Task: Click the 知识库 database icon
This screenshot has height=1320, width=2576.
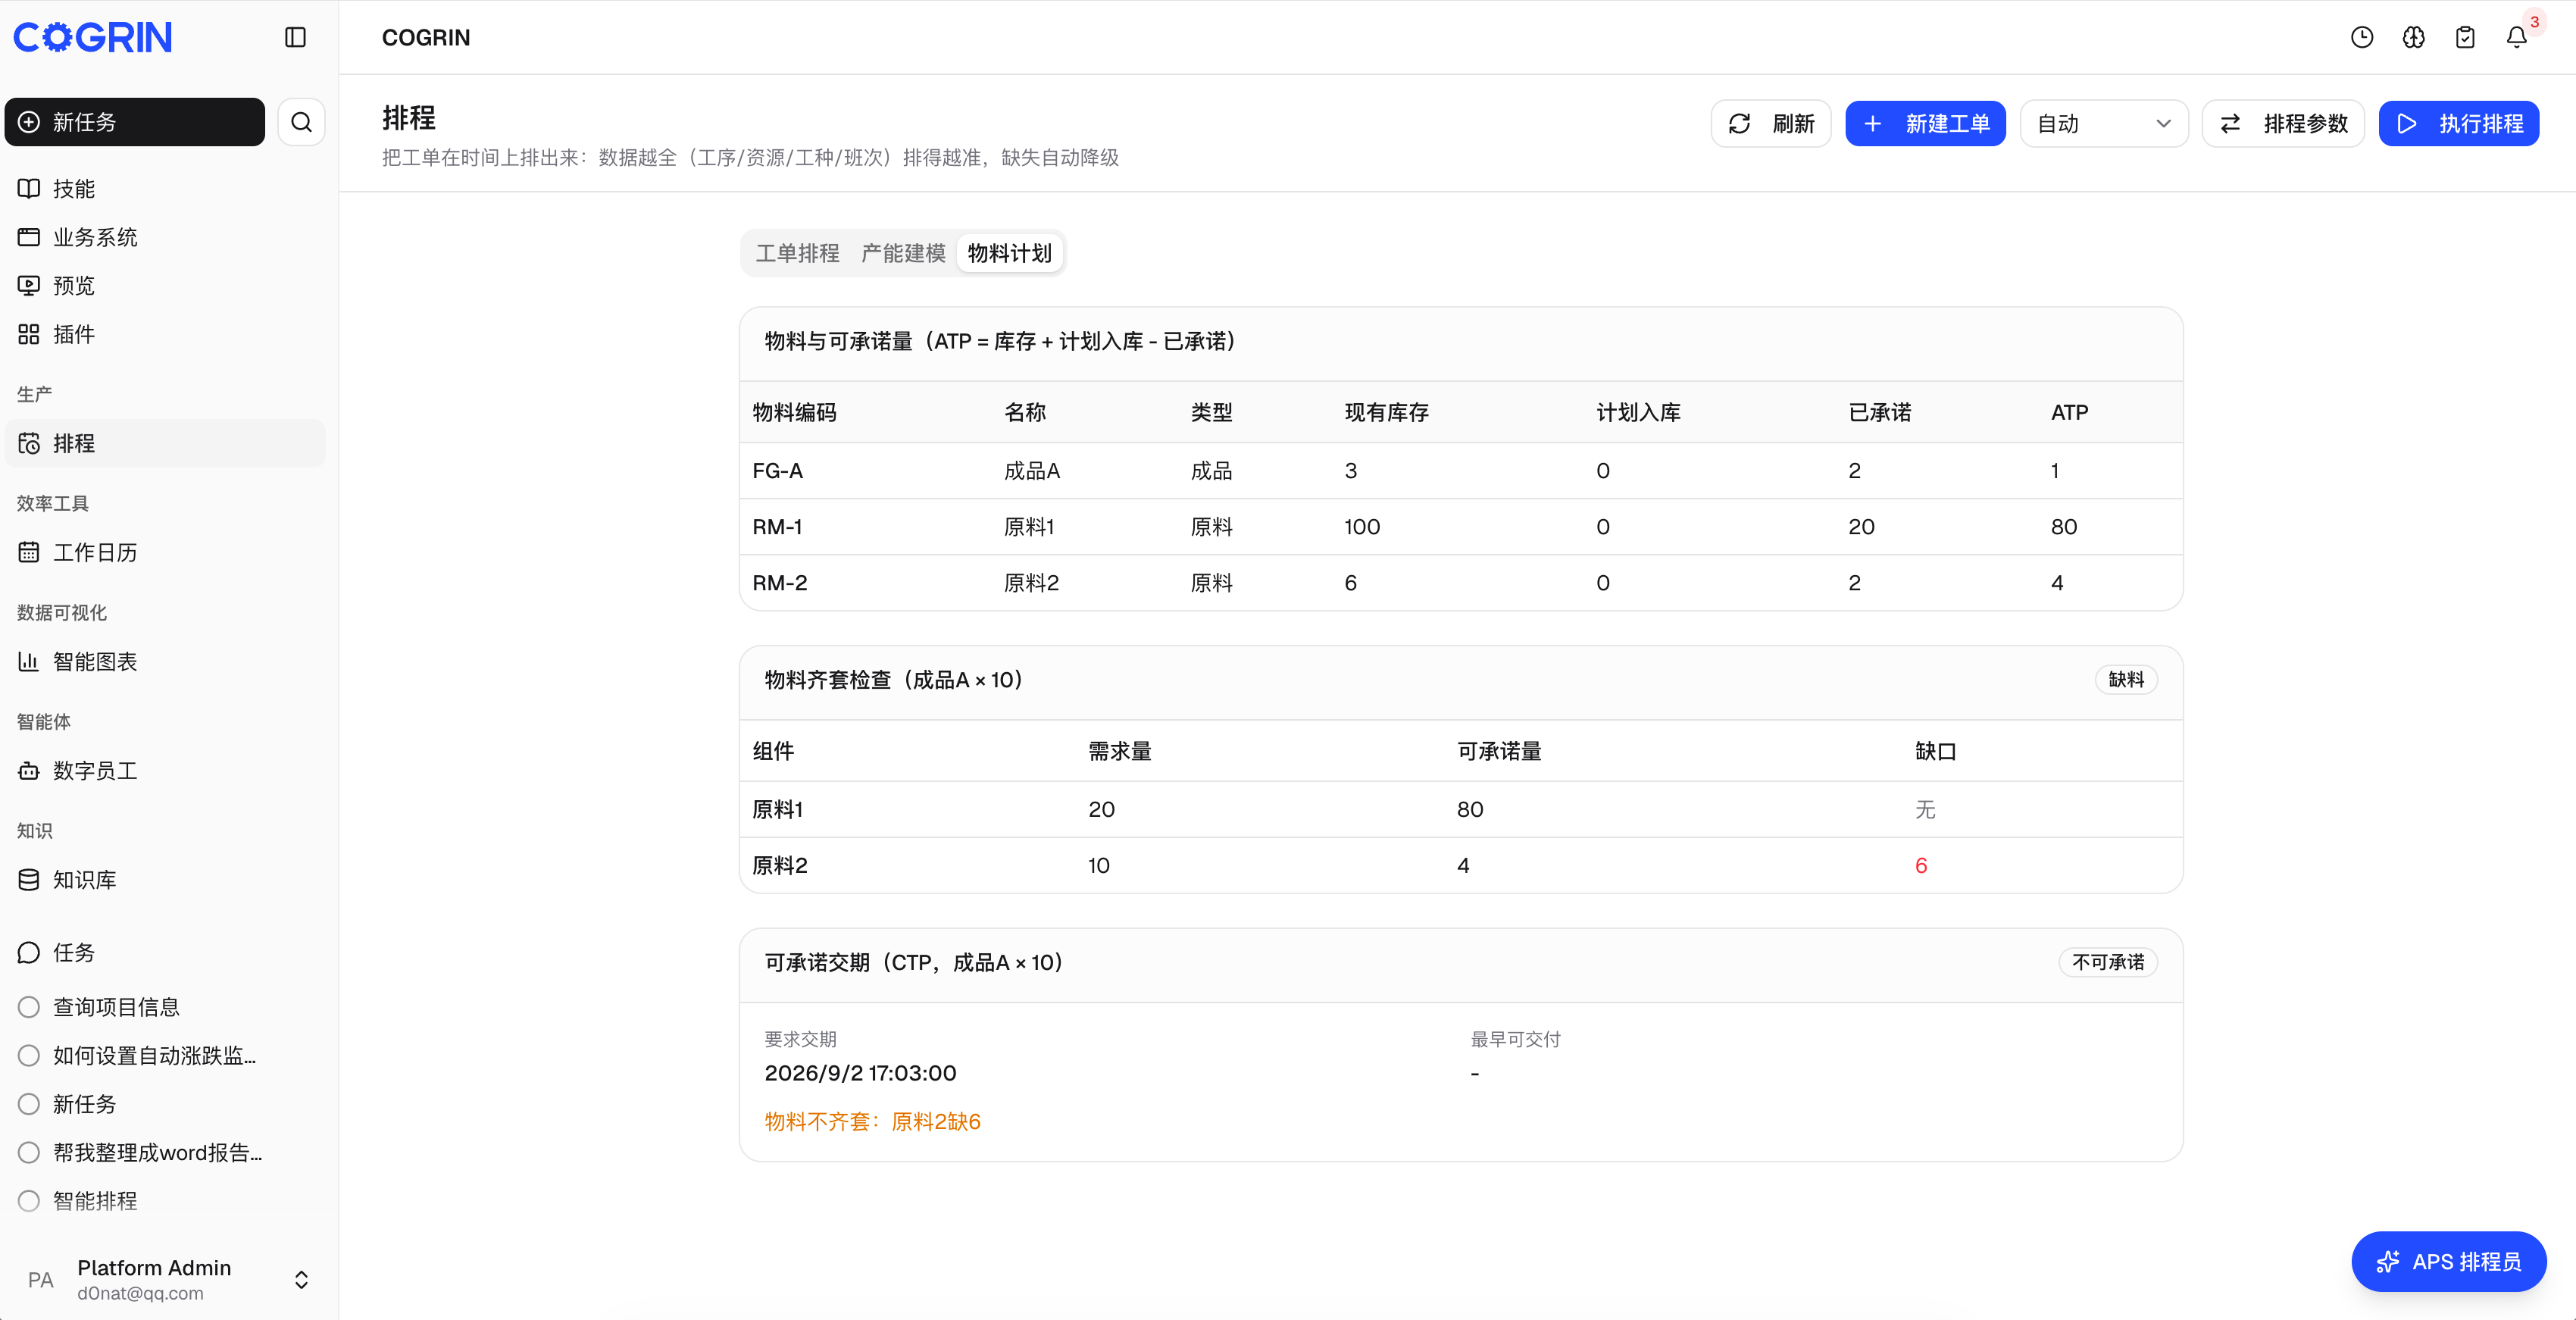Action: click(x=29, y=880)
